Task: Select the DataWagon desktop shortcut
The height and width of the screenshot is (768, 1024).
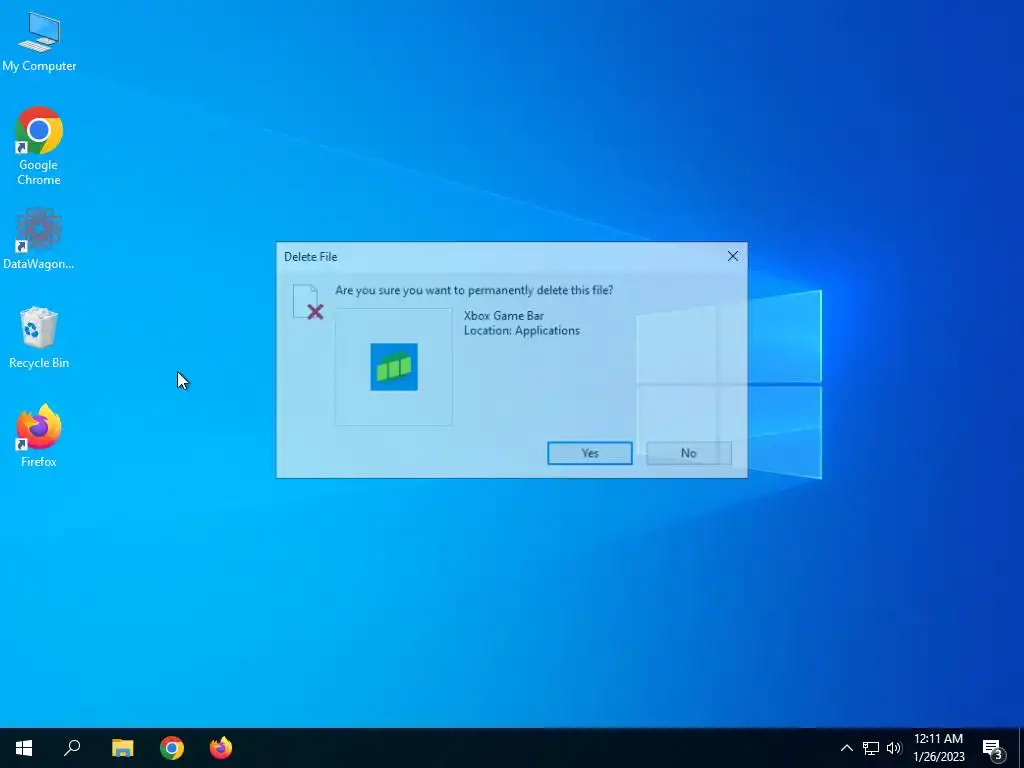Action: pyautogui.click(x=39, y=238)
